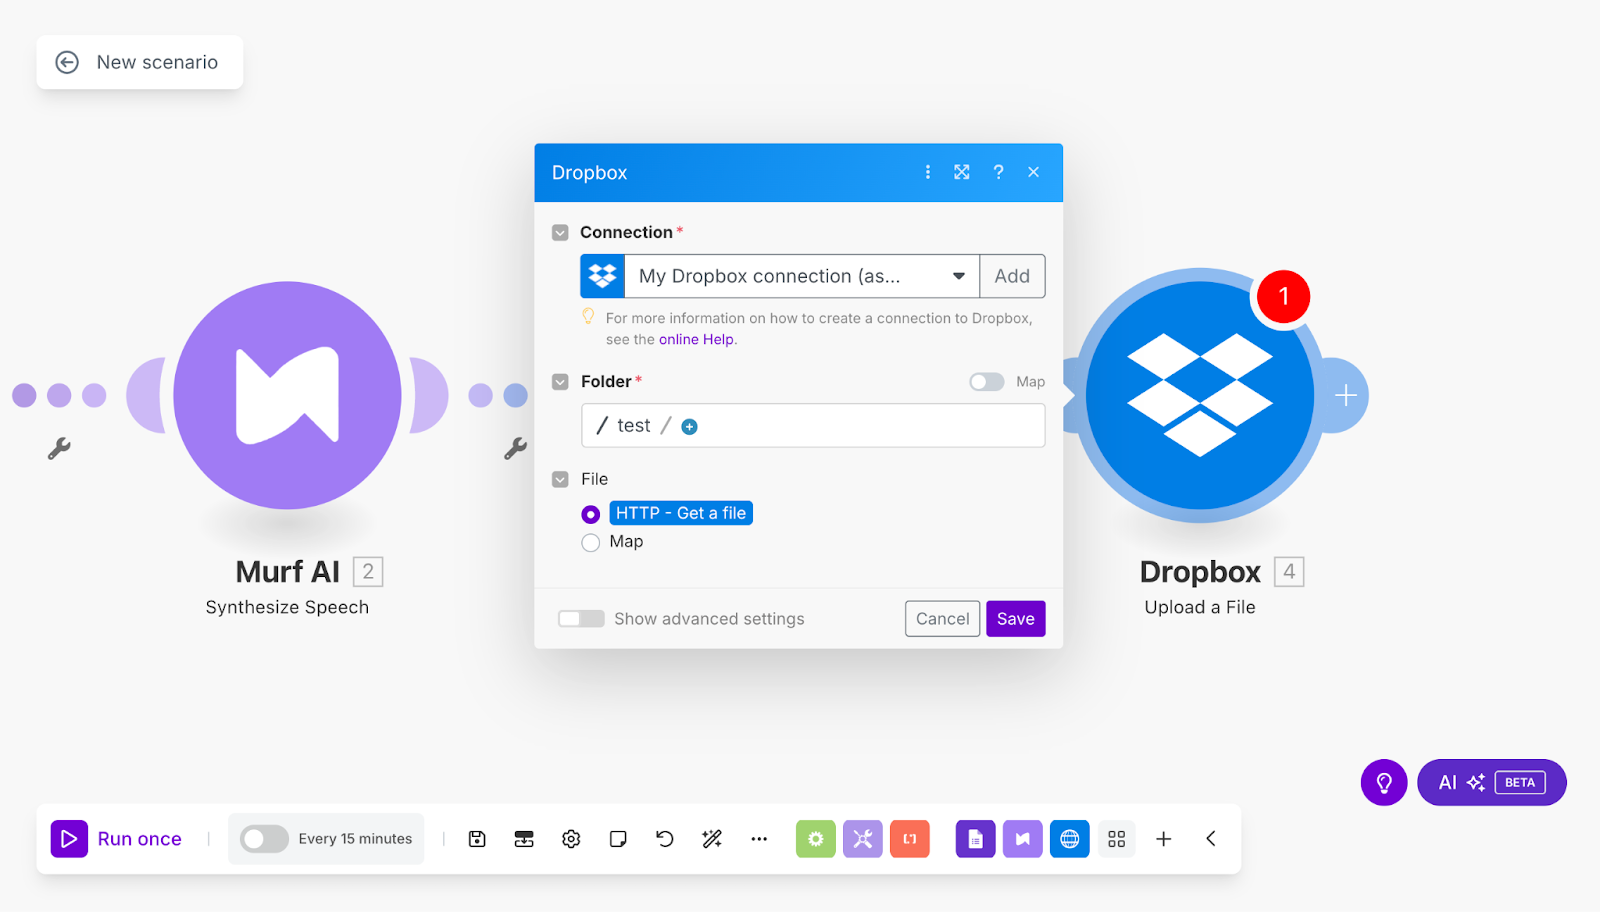Viewport: 1600px width, 912px height.
Task: Save the scenario using the save icon
Action: 477,839
